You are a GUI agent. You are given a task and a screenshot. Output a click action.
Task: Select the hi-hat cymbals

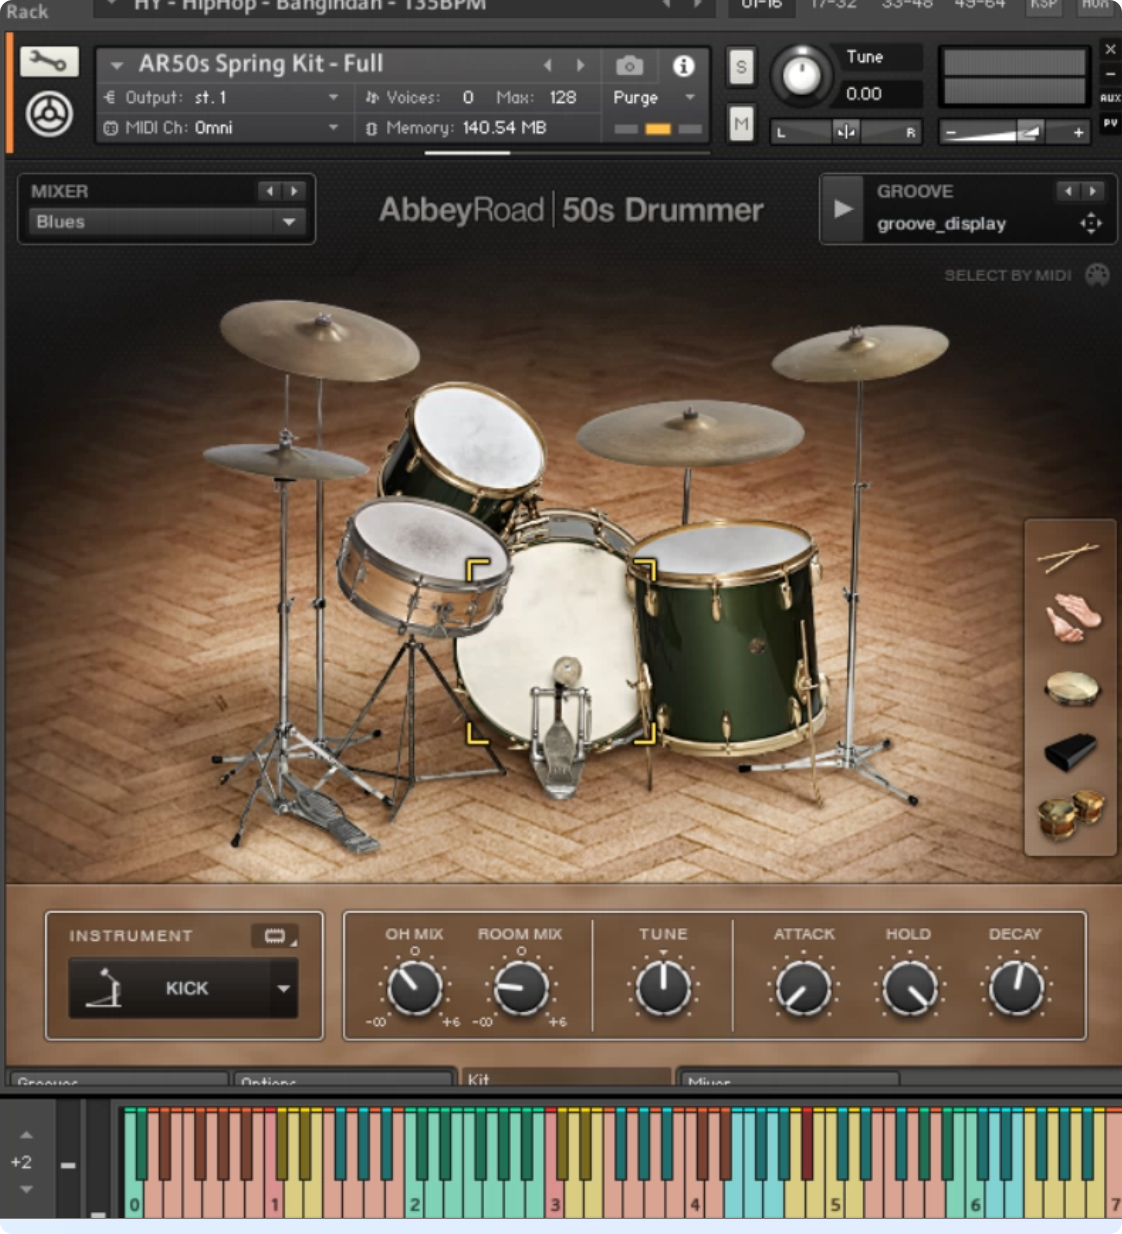point(285,461)
